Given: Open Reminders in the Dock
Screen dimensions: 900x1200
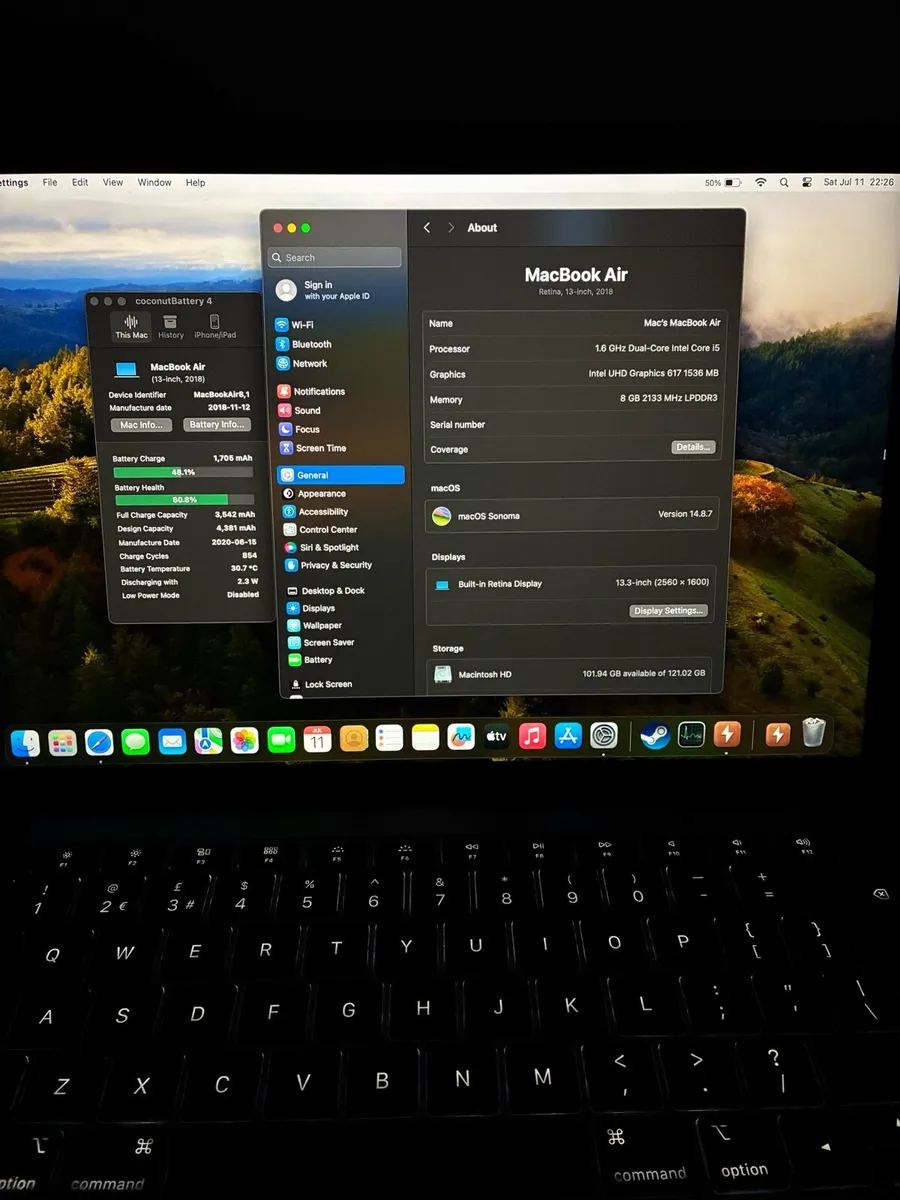Looking at the screenshot, I should [x=390, y=738].
